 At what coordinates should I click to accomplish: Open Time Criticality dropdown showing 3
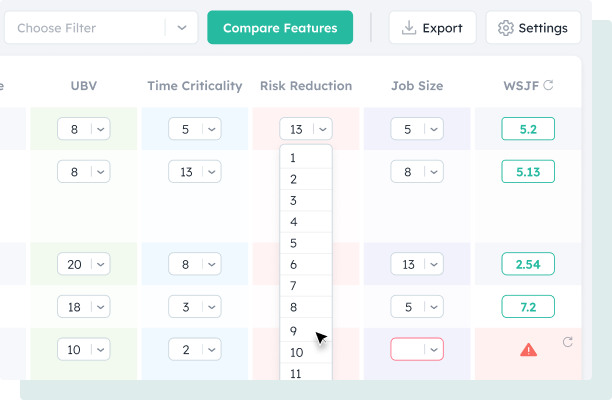[195, 306]
